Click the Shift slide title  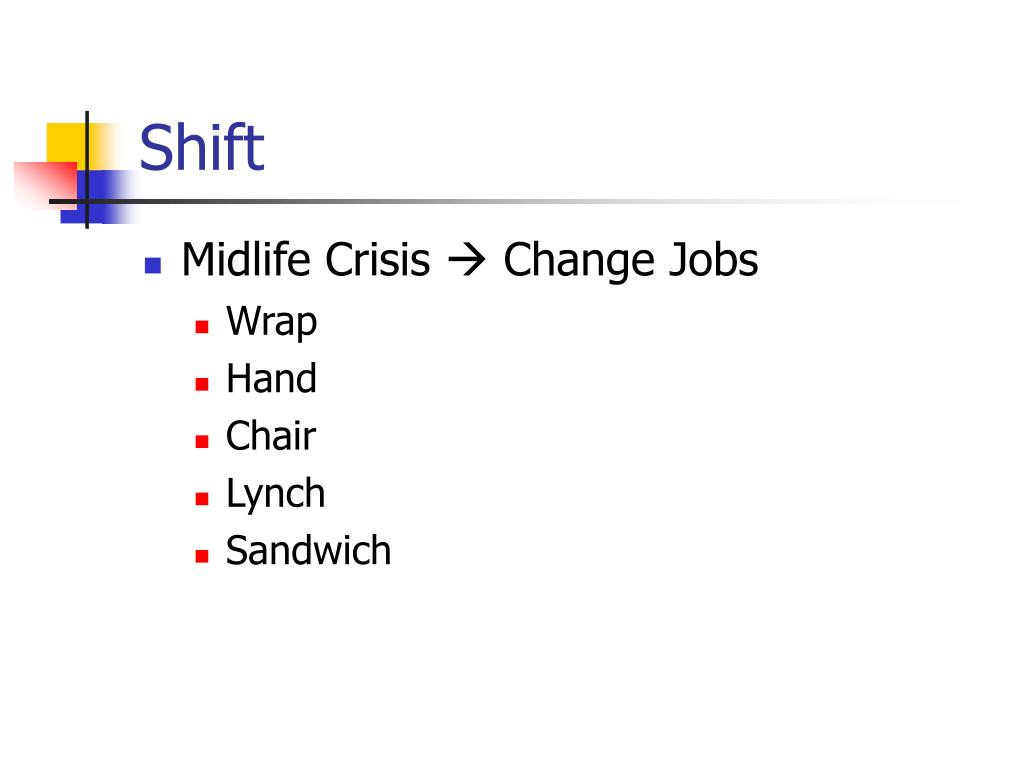202,148
